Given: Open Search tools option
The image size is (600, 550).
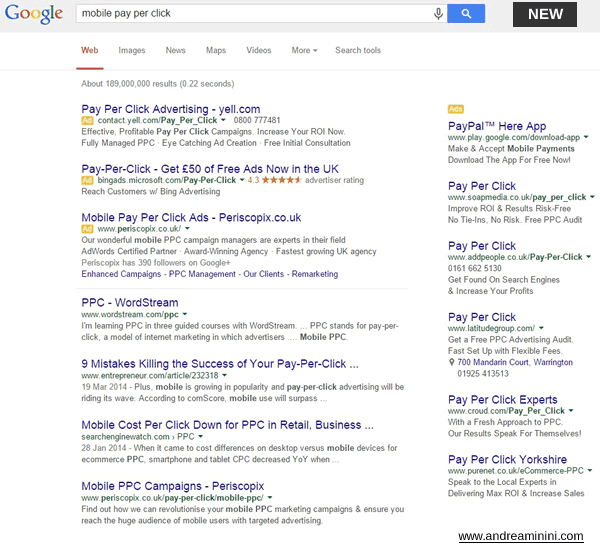Looking at the screenshot, I should [357, 50].
